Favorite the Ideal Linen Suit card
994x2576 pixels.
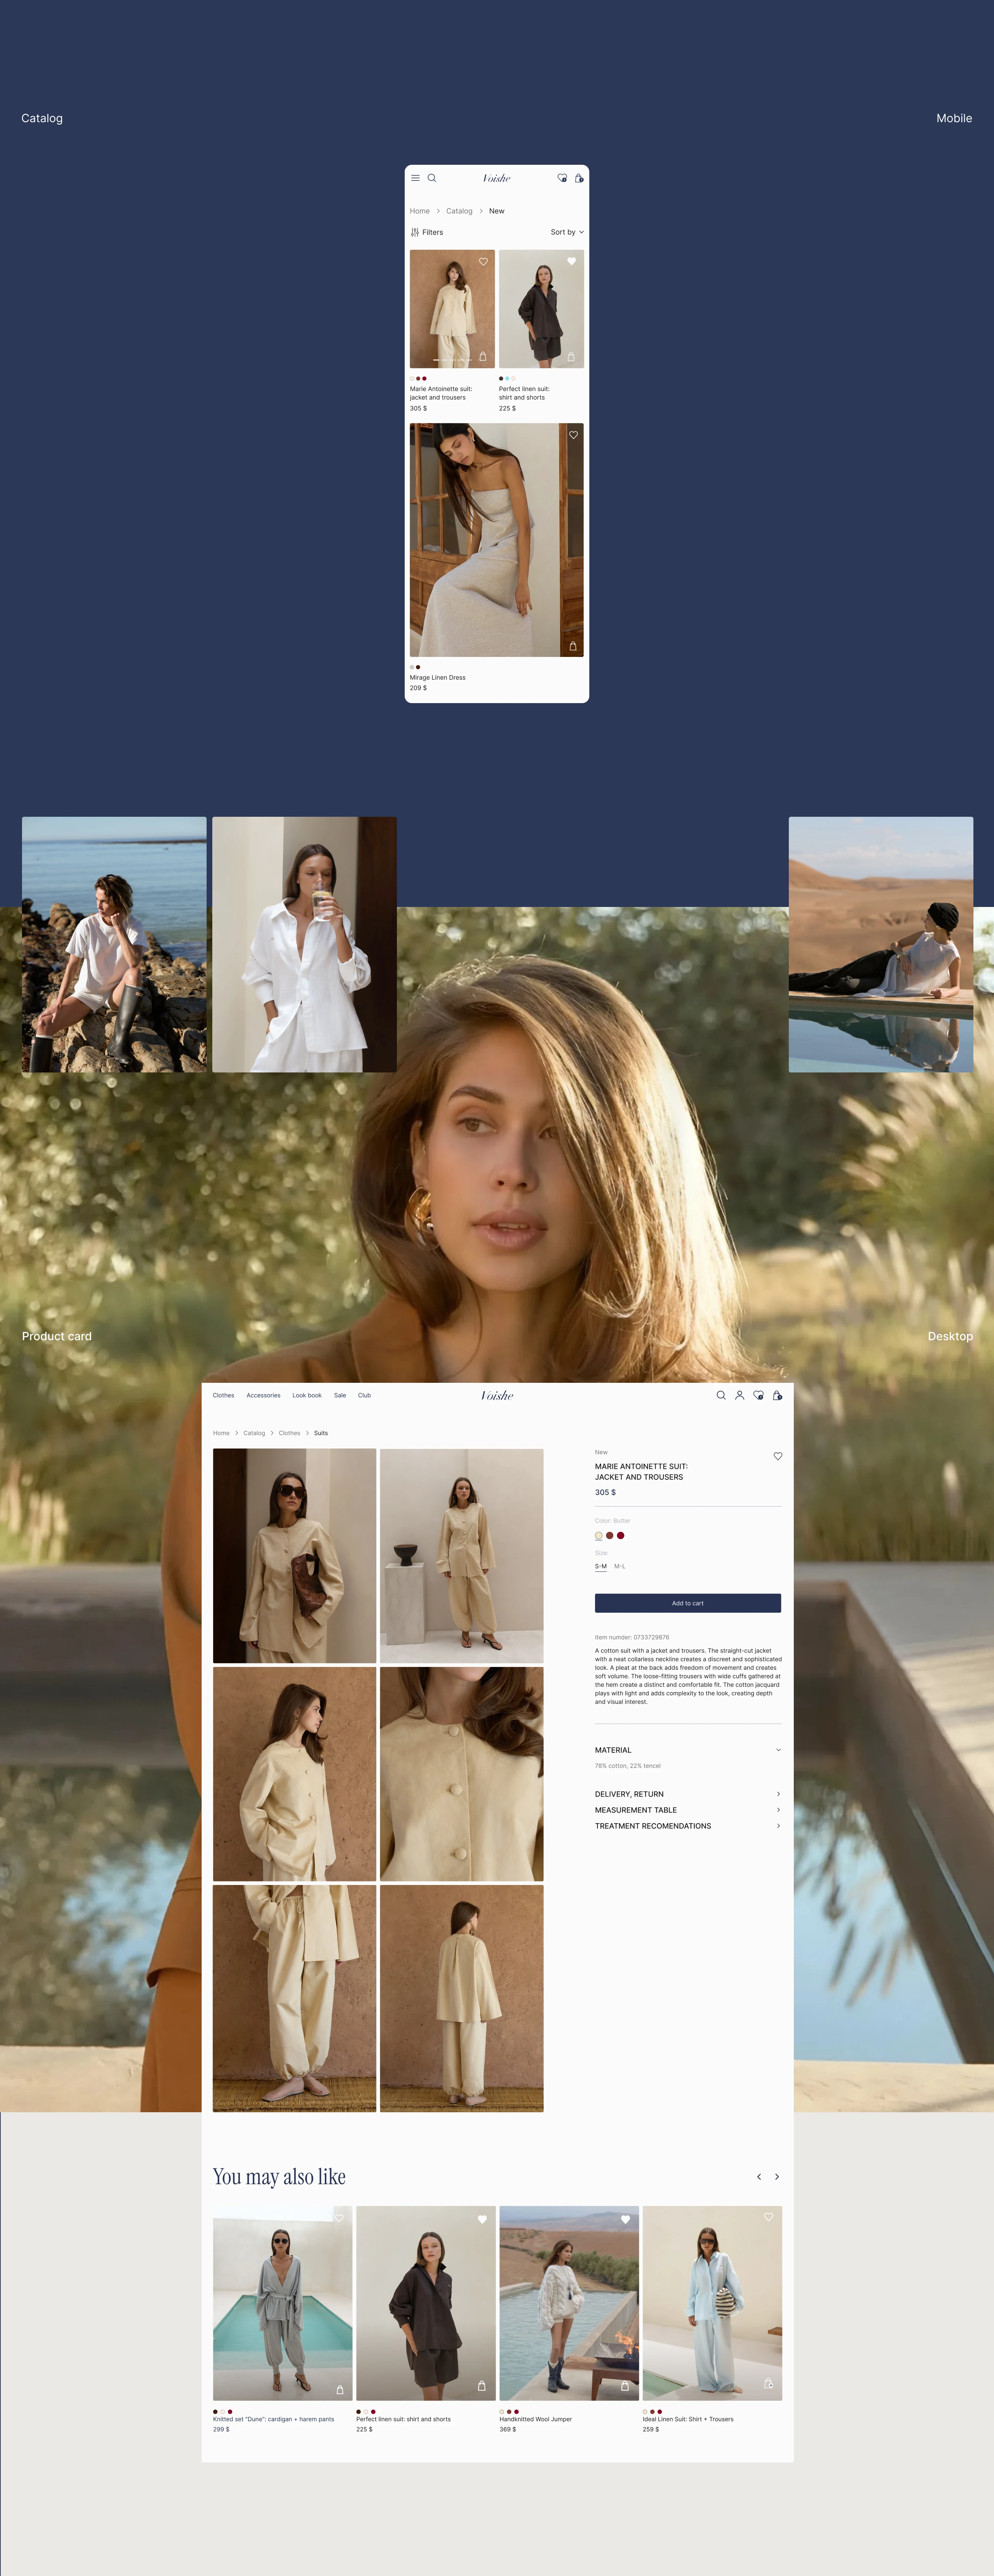click(x=769, y=2217)
